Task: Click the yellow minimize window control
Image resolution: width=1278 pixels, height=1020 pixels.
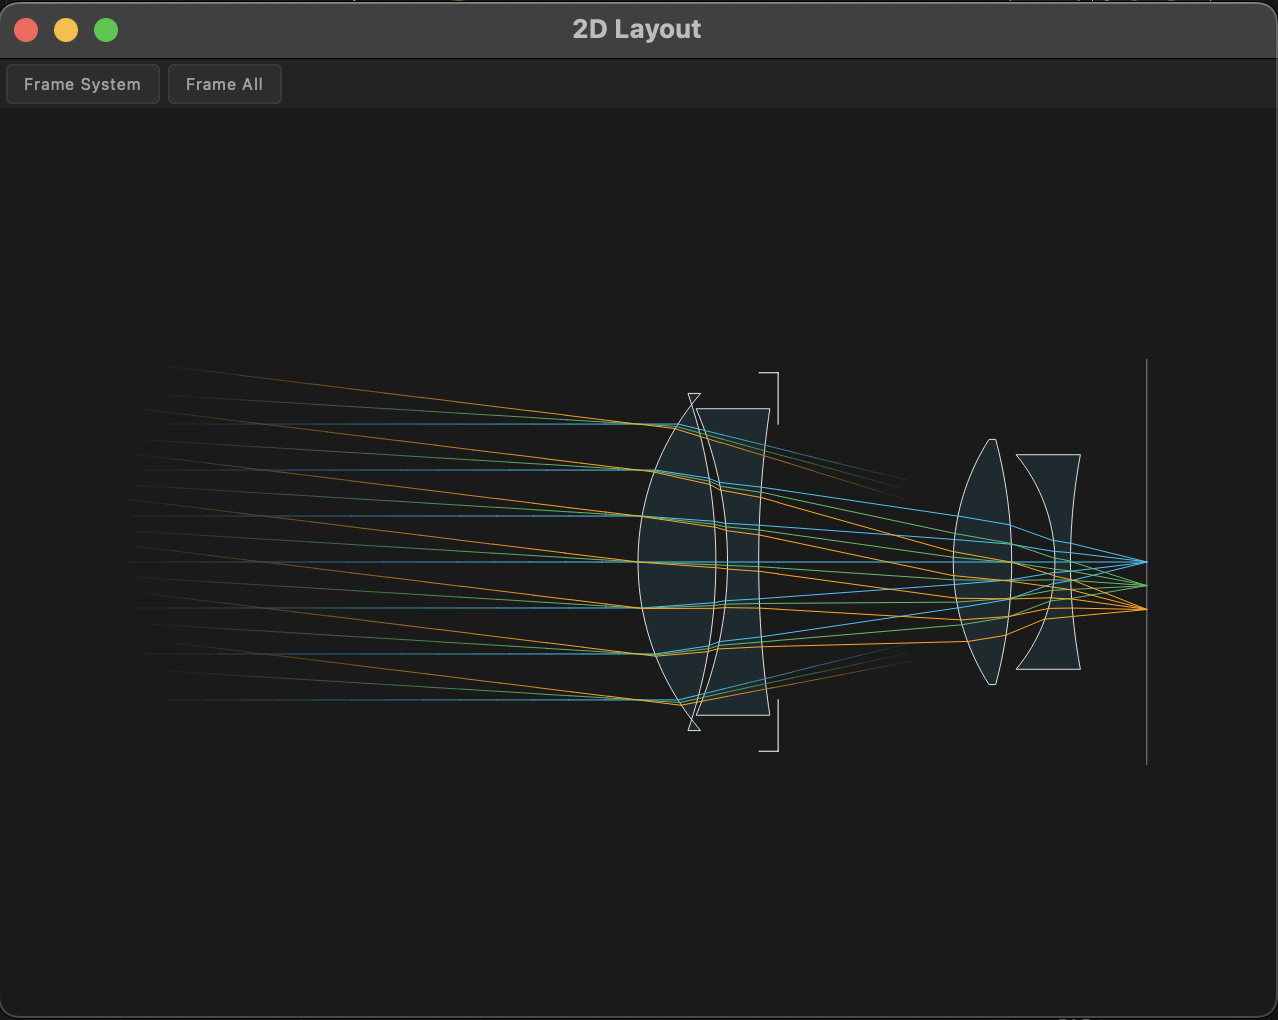Action: point(66,29)
